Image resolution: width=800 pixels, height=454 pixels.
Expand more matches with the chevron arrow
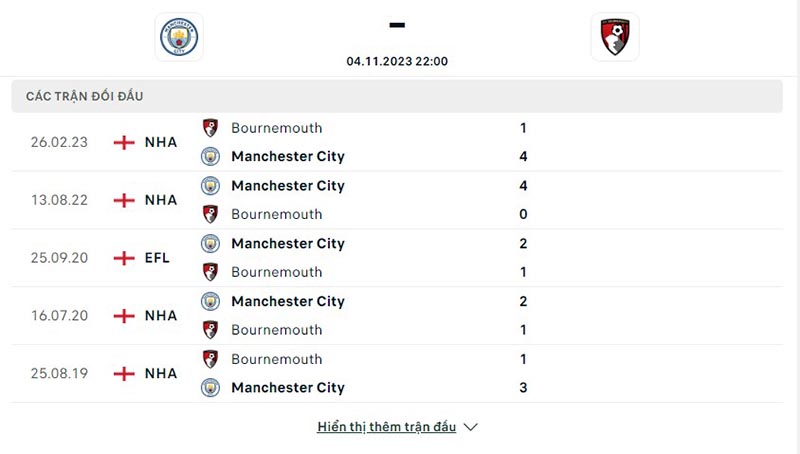pyautogui.click(x=471, y=427)
